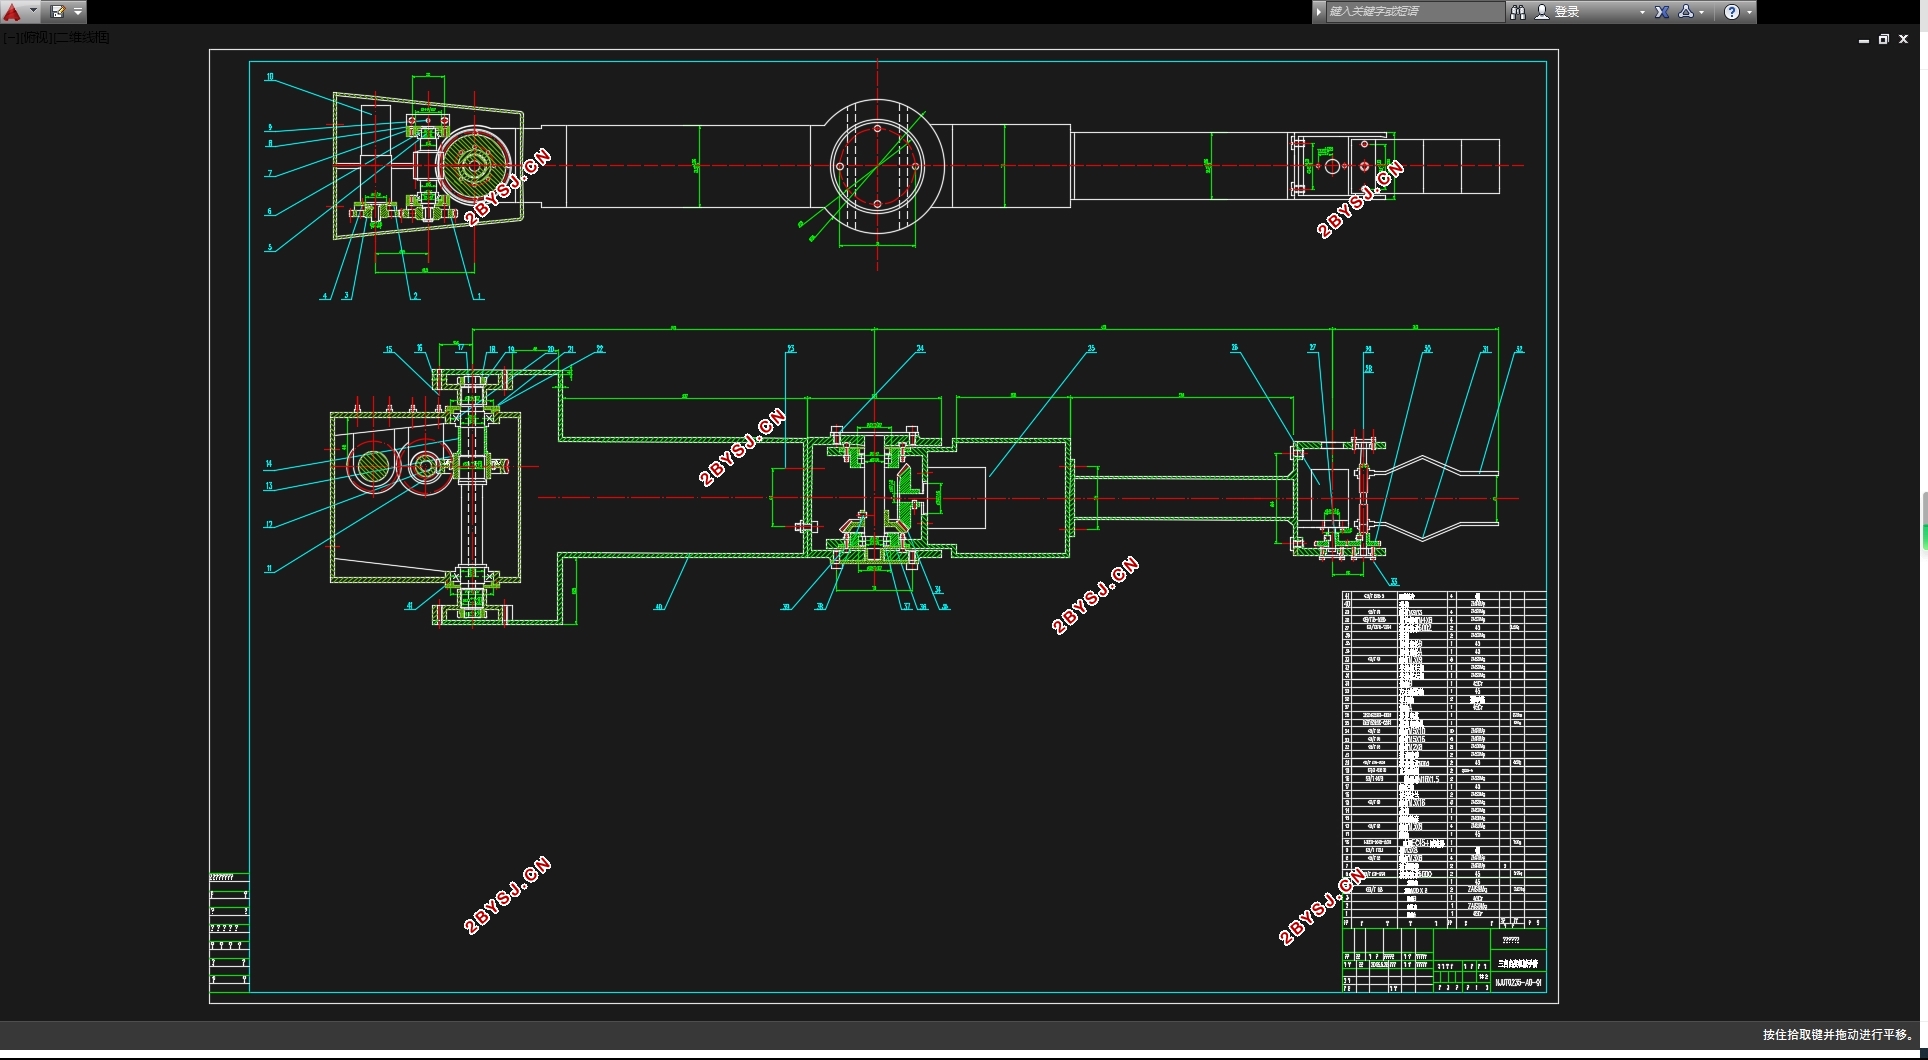Click the user profile sign-in icon
The height and width of the screenshot is (1060, 1928).
pyautogui.click(x=1542, y=12)
